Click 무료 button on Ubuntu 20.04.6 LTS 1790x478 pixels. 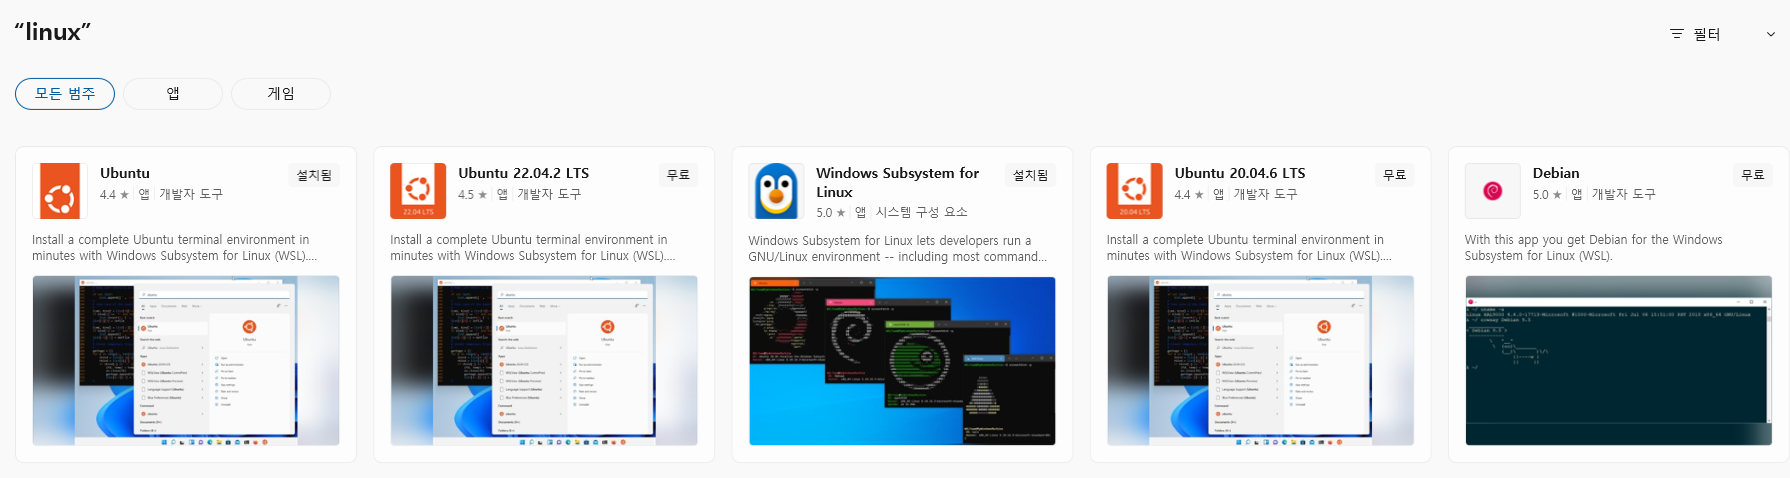[x=1394, y=175]
